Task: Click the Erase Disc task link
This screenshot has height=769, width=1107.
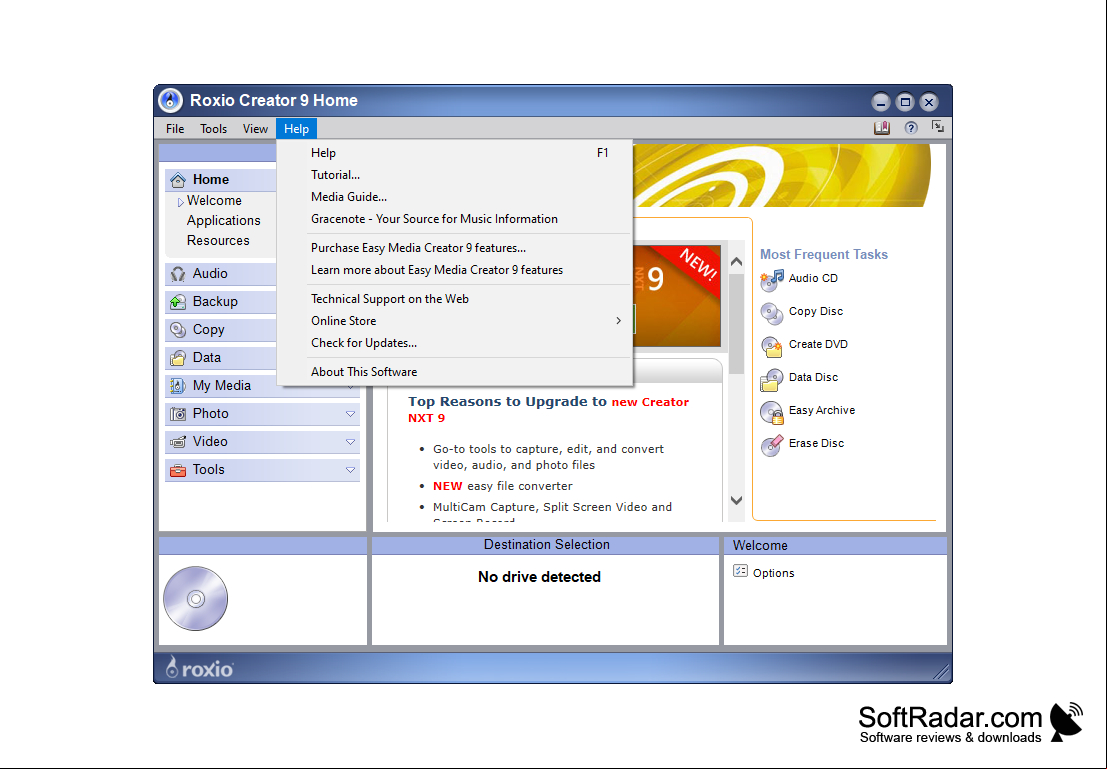Action: (x=816, y=443)
